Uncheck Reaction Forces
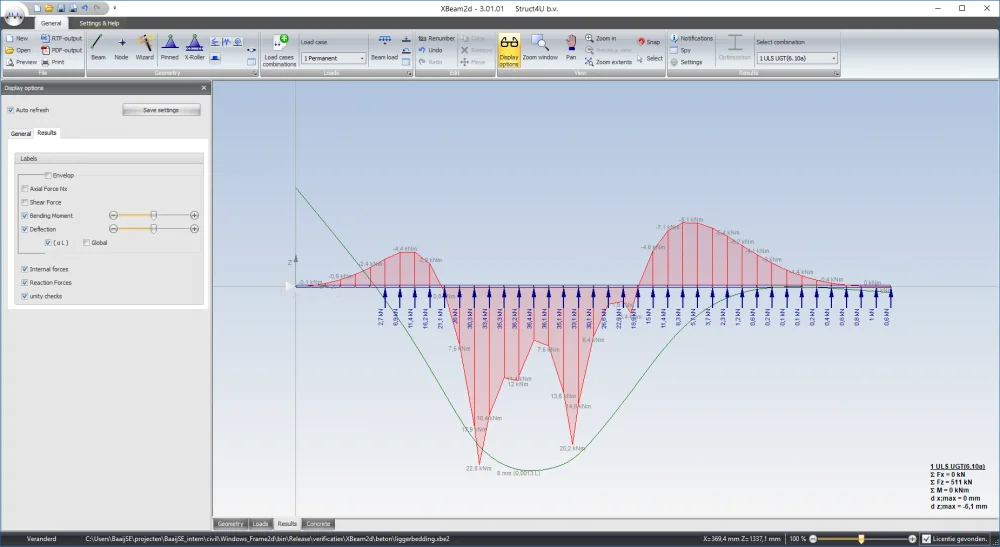The image size is (1000, 547). (x=25, y=282)
